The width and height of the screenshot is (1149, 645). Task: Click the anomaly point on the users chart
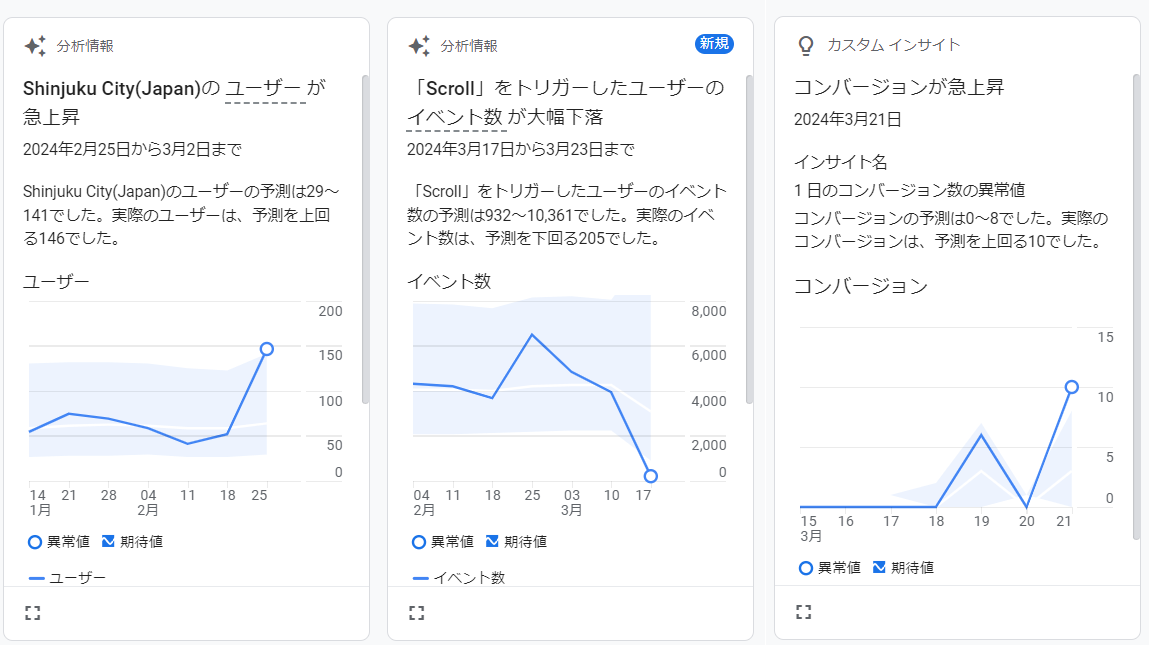(267, 349)
